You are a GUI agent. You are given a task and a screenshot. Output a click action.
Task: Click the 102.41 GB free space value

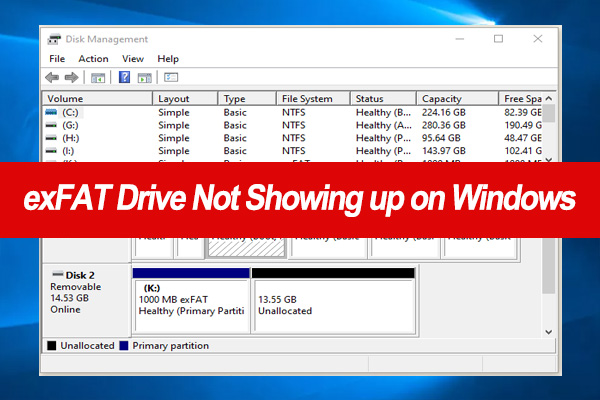coord(523,151)
